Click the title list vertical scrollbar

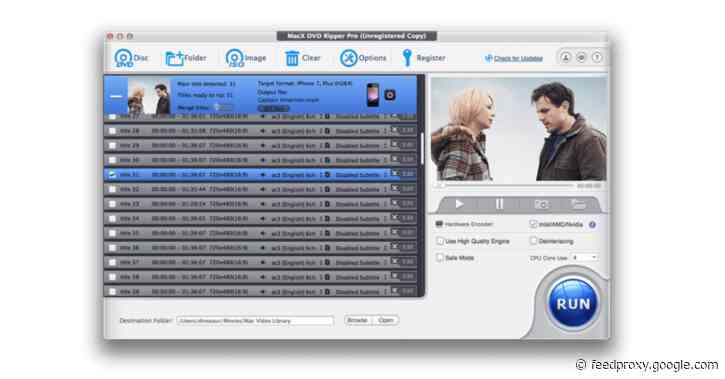(x=421, y=149)
